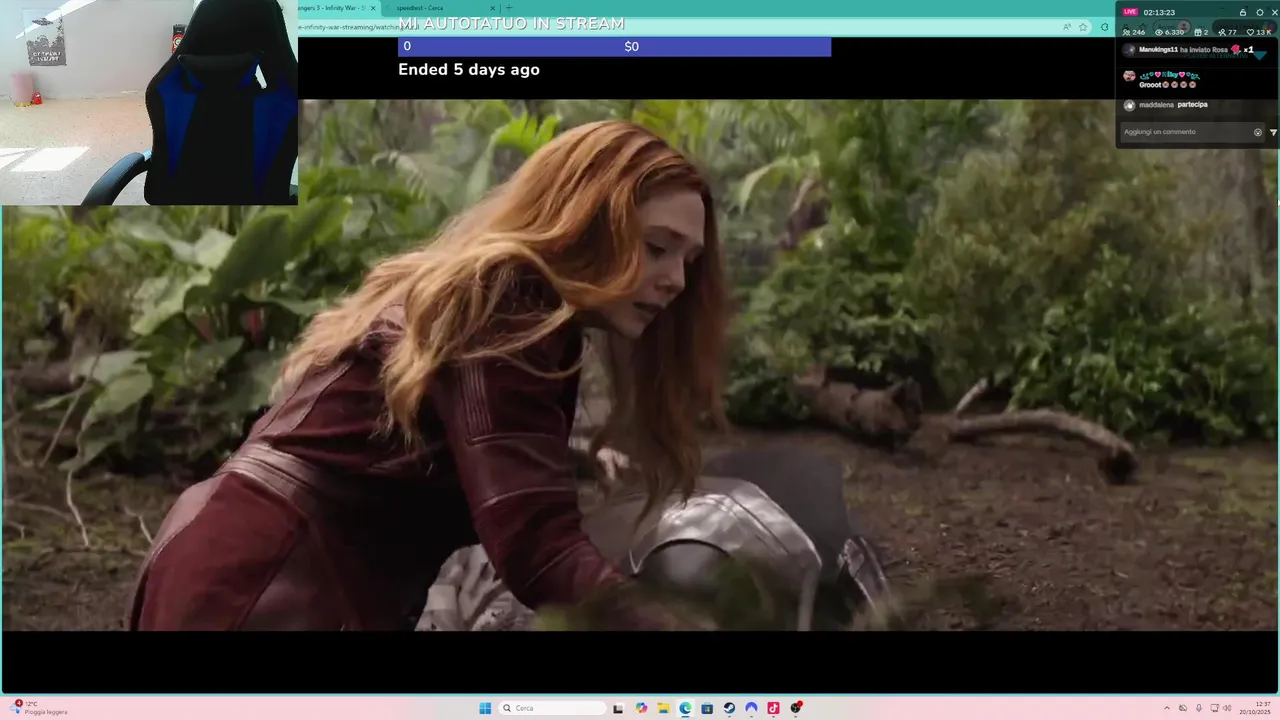Open File Explorer from the taskbar
1280x720 pixels.
(x=663, y=708)
